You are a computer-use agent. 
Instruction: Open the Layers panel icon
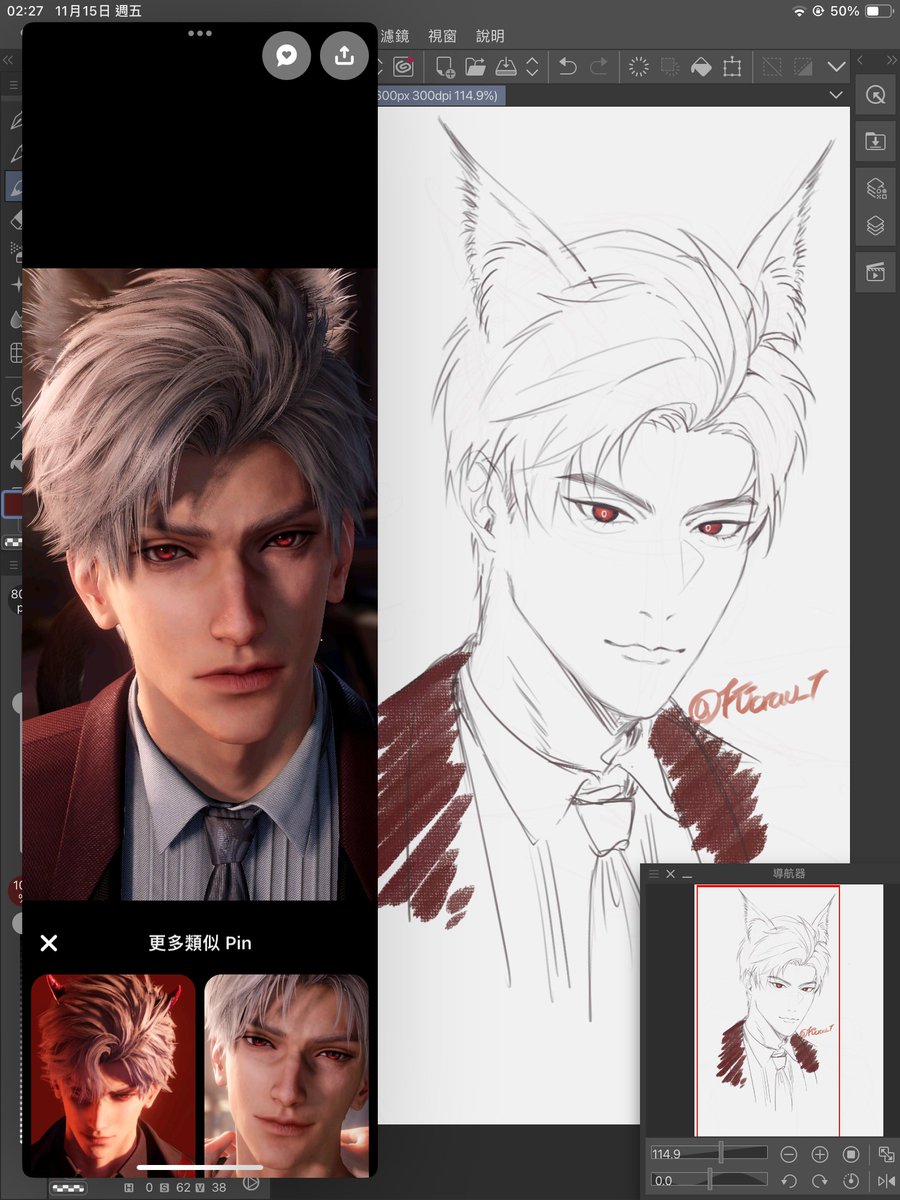(x=876, y=227)
